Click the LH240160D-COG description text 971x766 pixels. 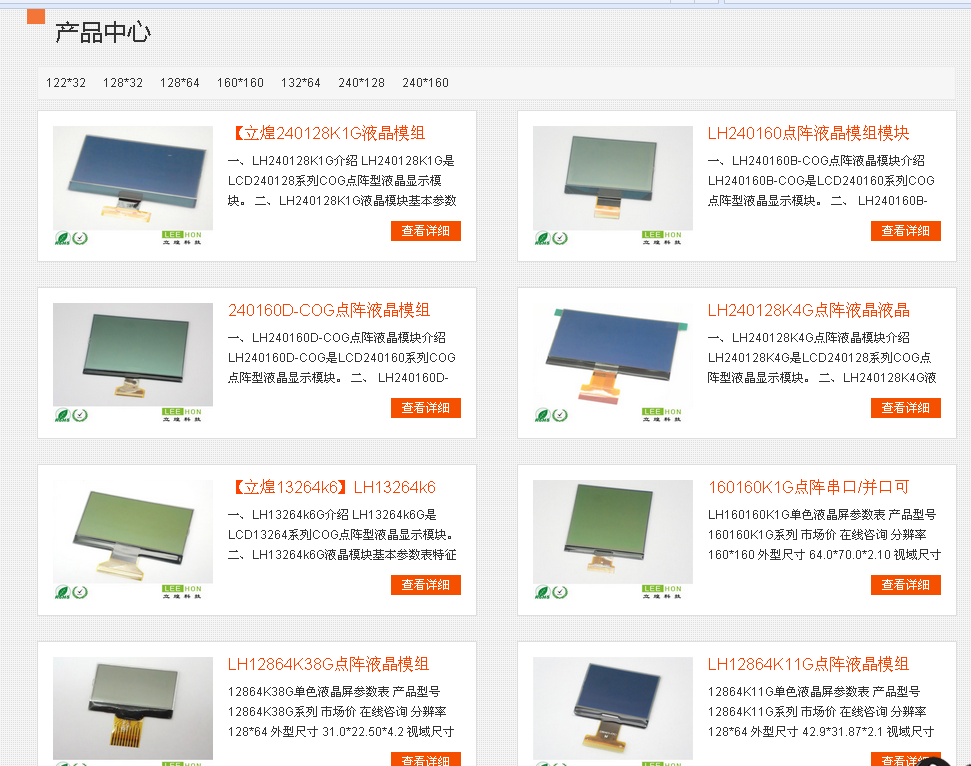point(342,358)
